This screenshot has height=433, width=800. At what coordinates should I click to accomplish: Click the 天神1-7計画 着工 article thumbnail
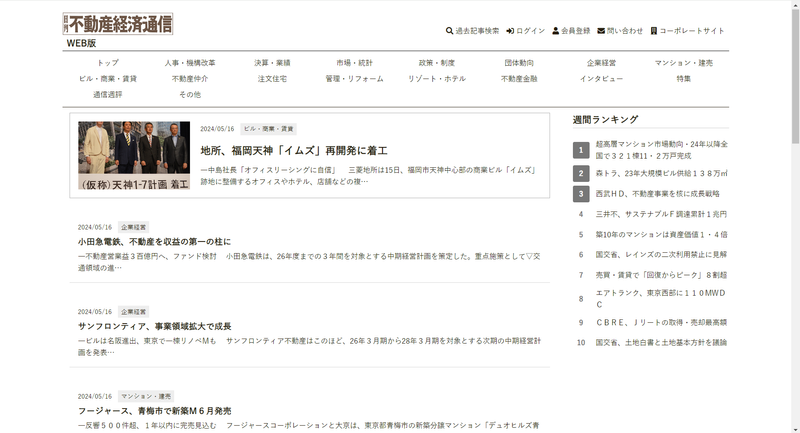pyautogui.click(x=134, y=156)
